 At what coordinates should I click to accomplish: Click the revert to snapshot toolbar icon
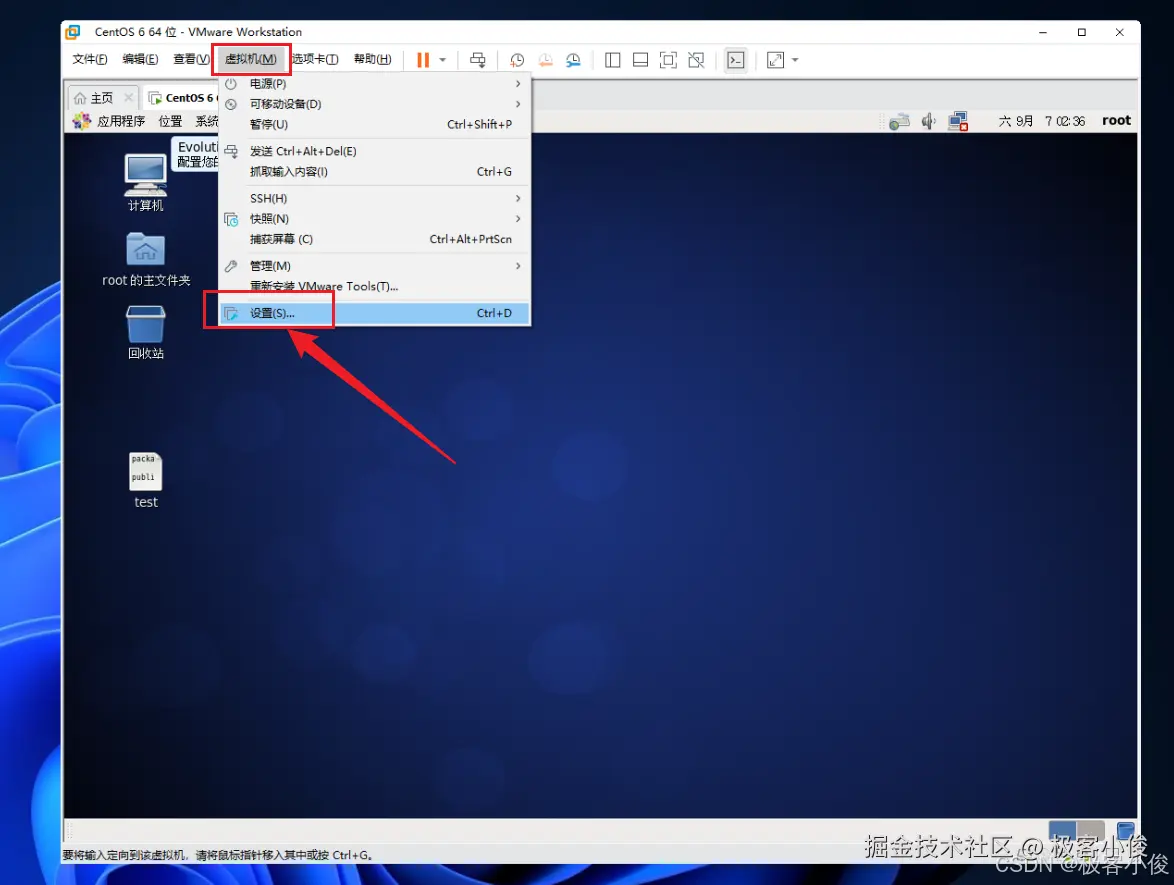click(545, 60)
